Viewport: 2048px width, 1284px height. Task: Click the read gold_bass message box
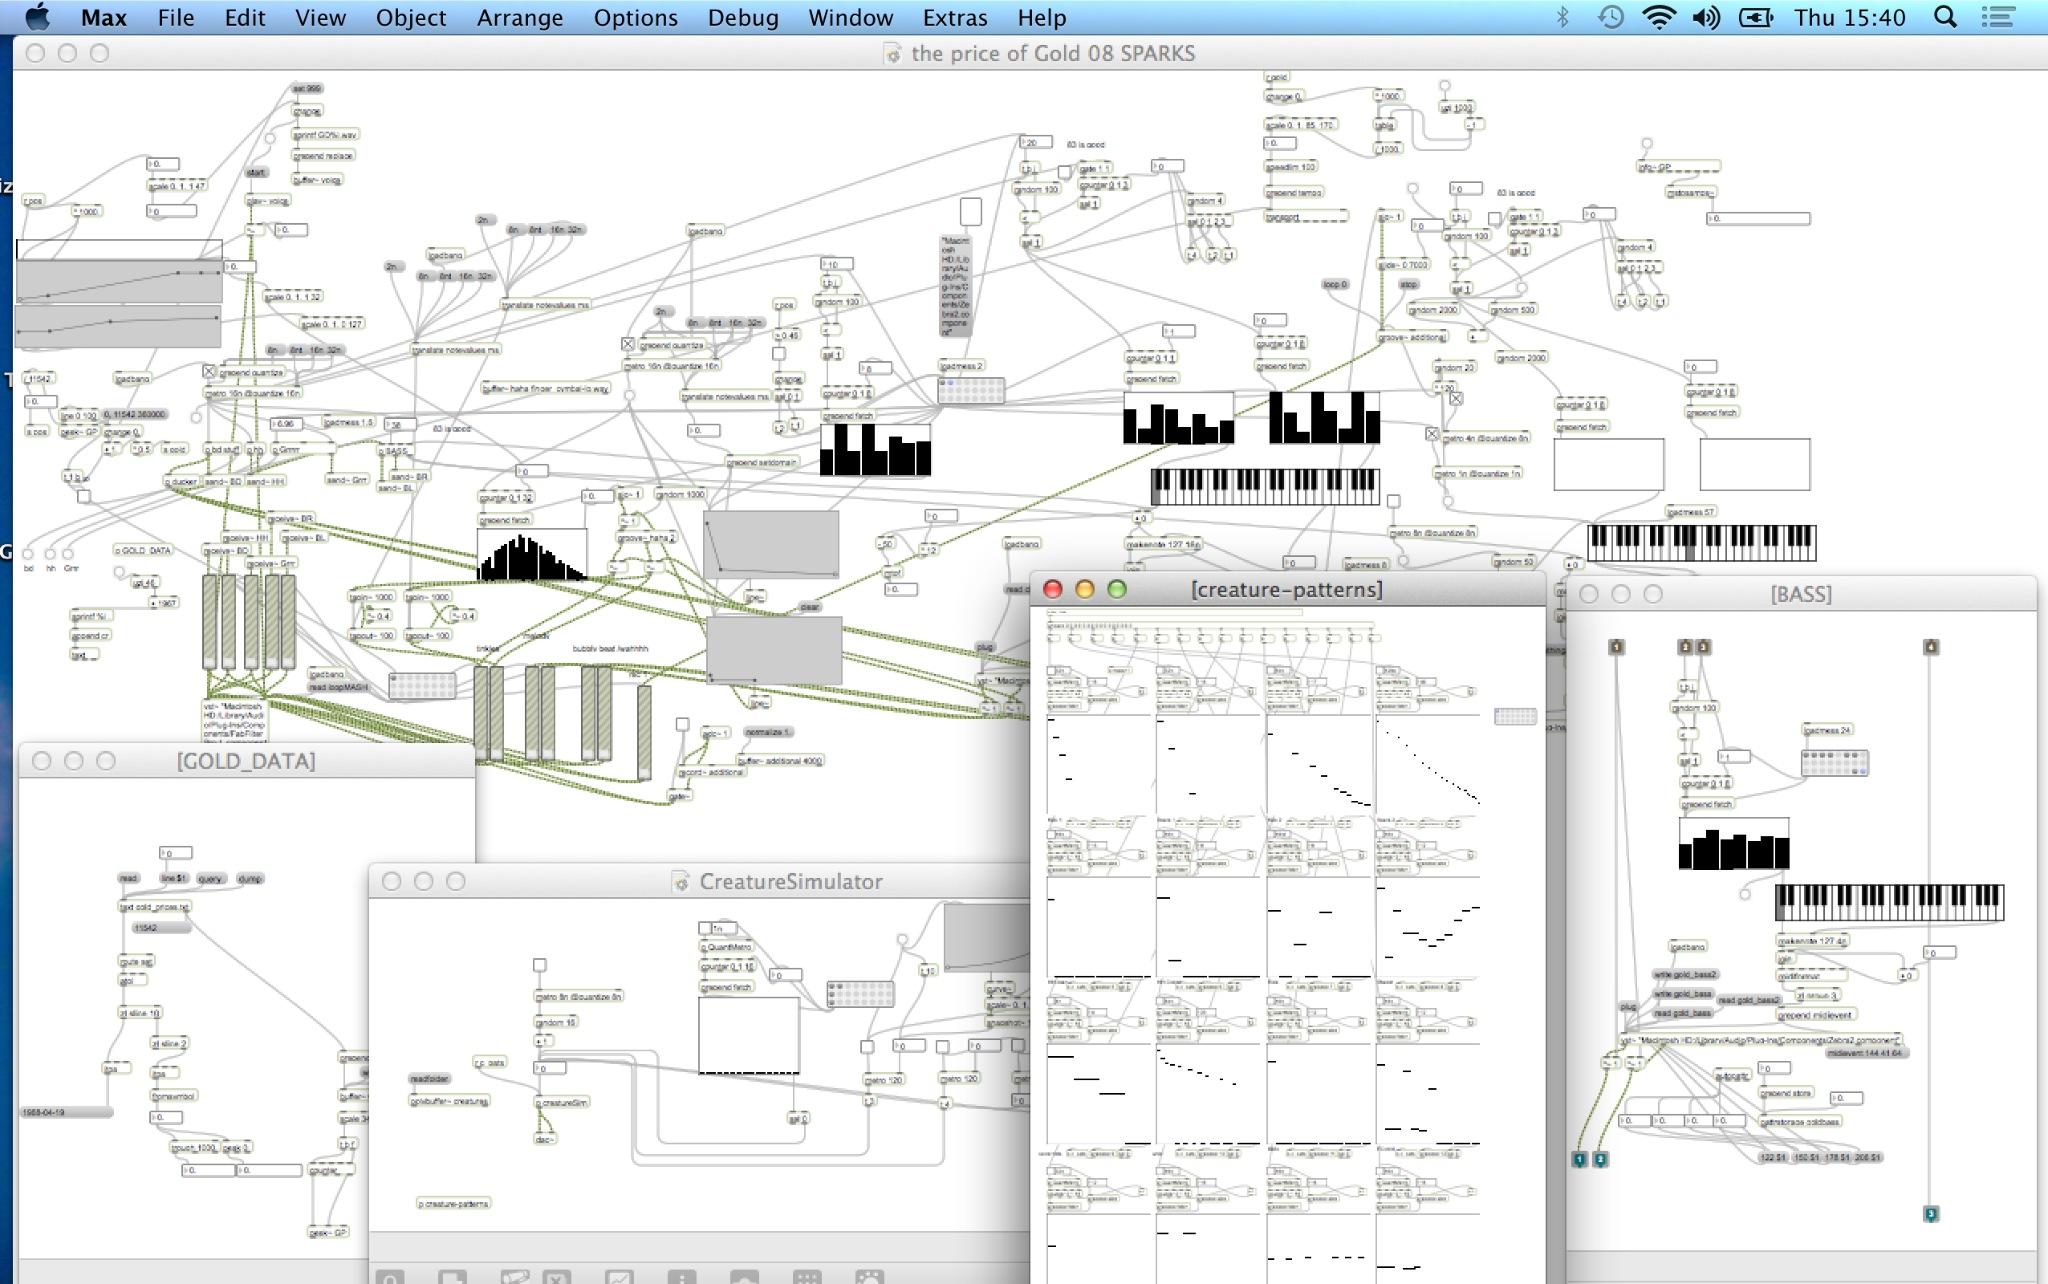tap(1682, 1013)
